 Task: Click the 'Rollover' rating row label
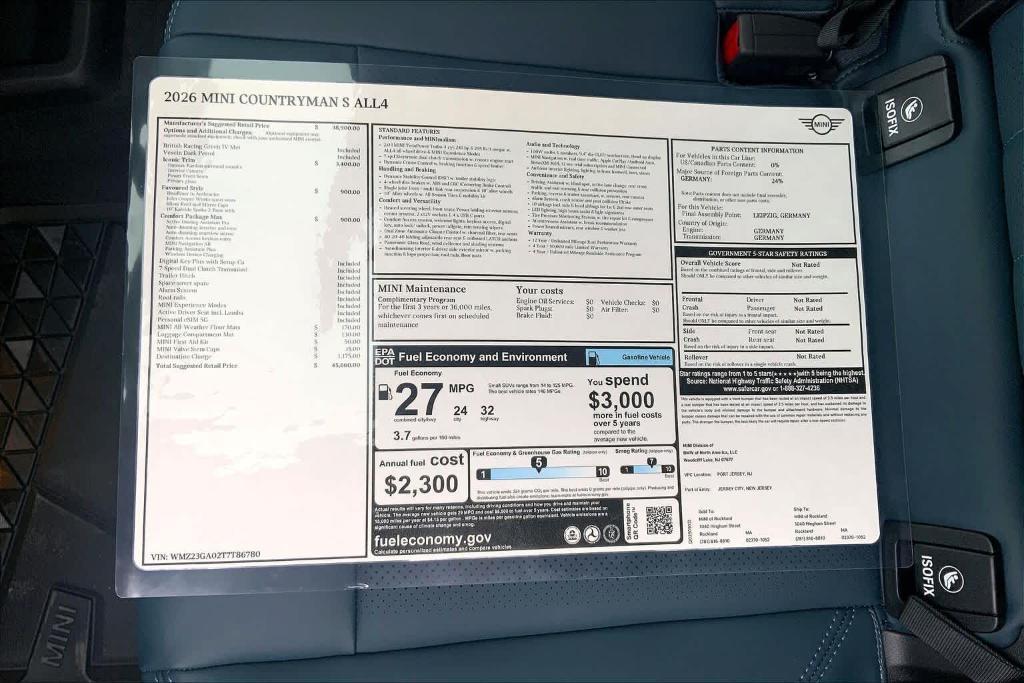point(696,357)
